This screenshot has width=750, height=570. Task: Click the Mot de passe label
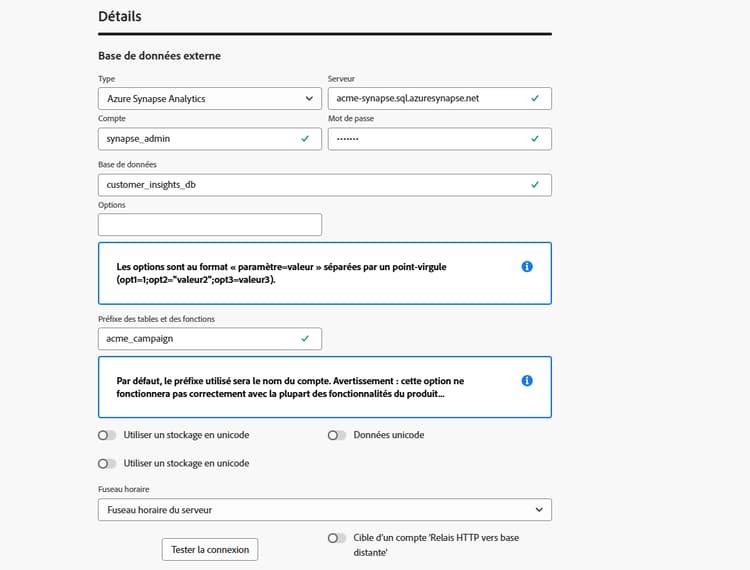[x=351, y=119]
